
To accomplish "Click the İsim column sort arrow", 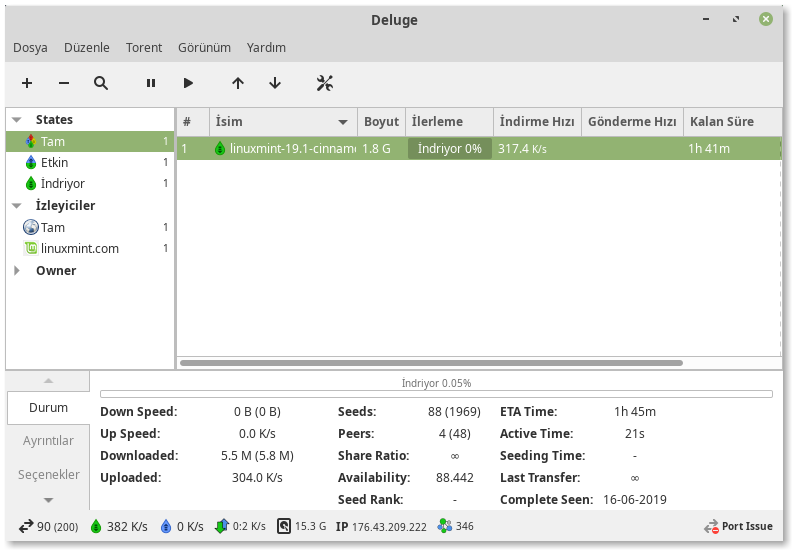I will pyautogui.click(x=343, y=122).
